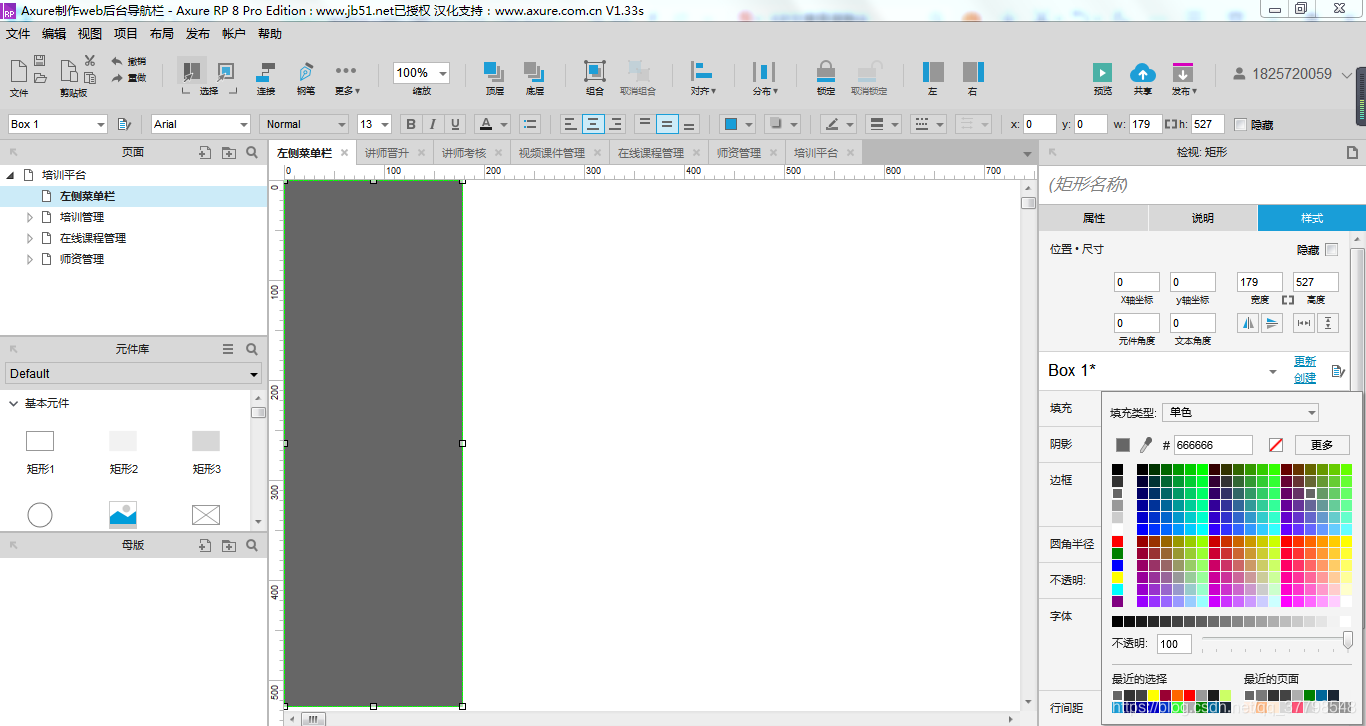The height and width of the screenshot is (726, 1366).
Task: Open the Normal font style dropdown
Action: 304,124
